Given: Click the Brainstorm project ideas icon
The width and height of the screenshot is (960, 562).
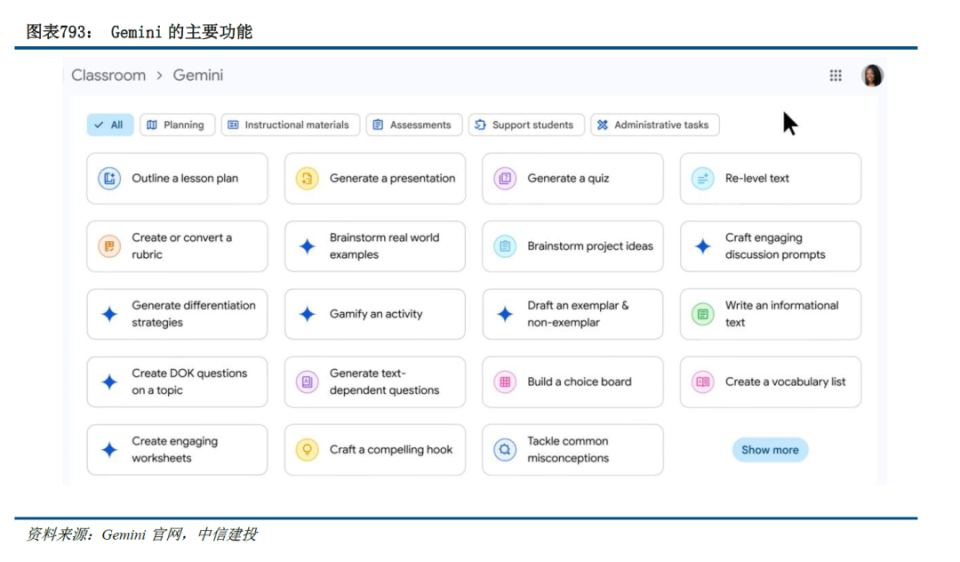Looking at the screenshot, I should click(x=504, y=246).
